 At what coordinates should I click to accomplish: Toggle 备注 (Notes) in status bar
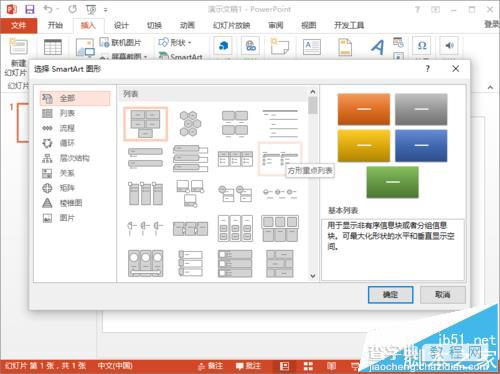210,366
